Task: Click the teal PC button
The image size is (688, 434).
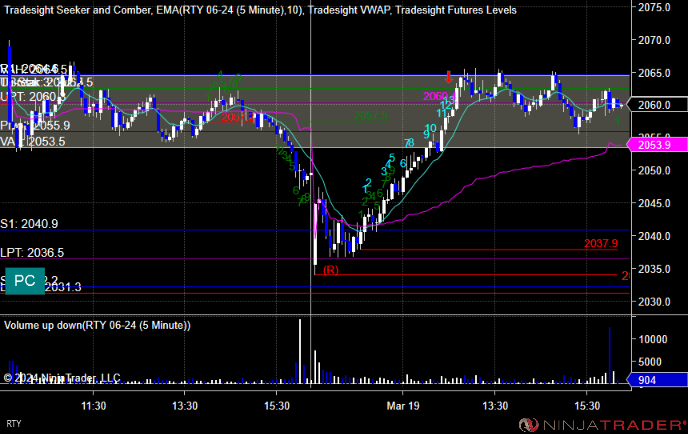Action: [x=25, y=281]
